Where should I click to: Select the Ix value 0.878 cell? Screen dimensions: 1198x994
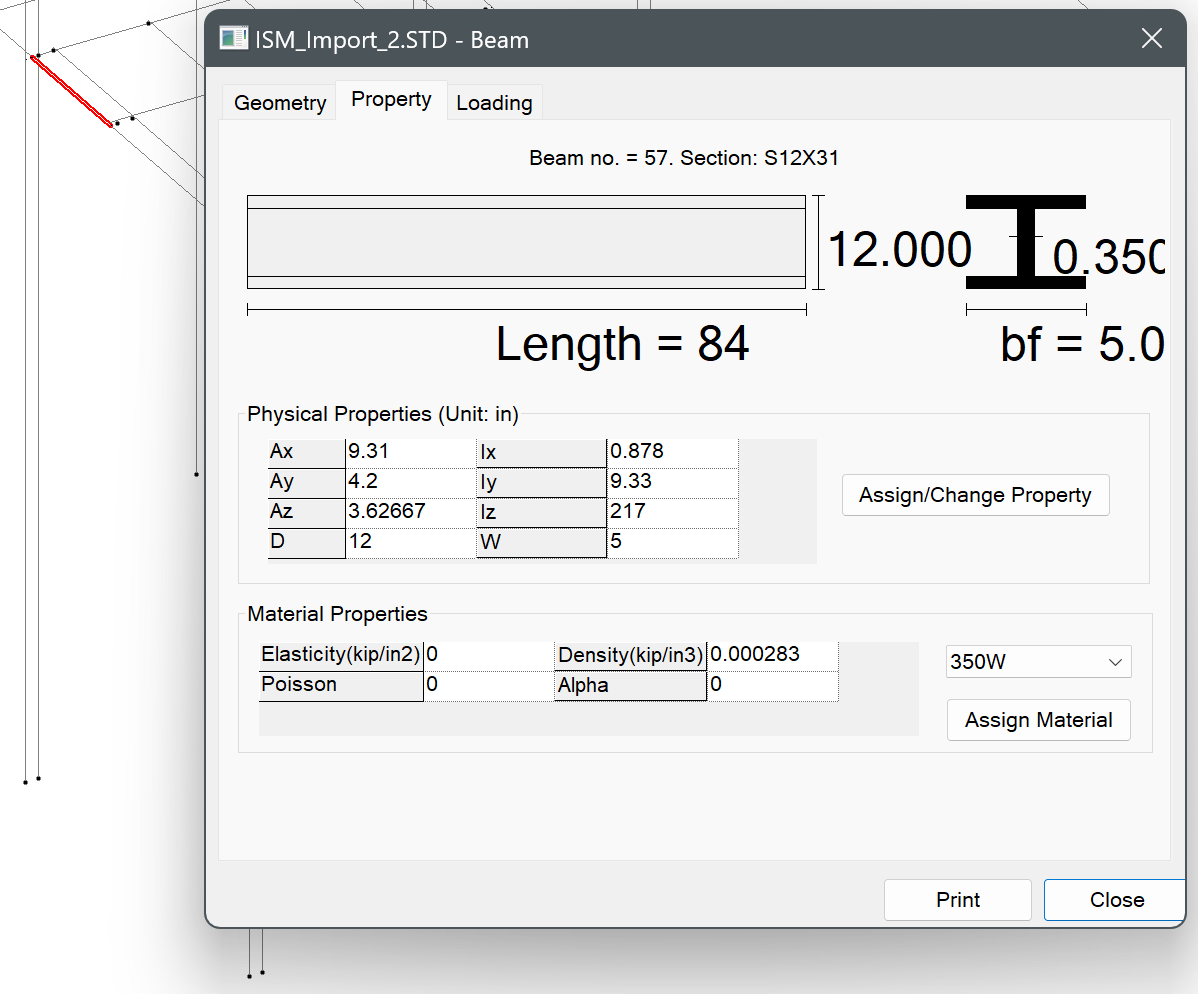(672, 452)
